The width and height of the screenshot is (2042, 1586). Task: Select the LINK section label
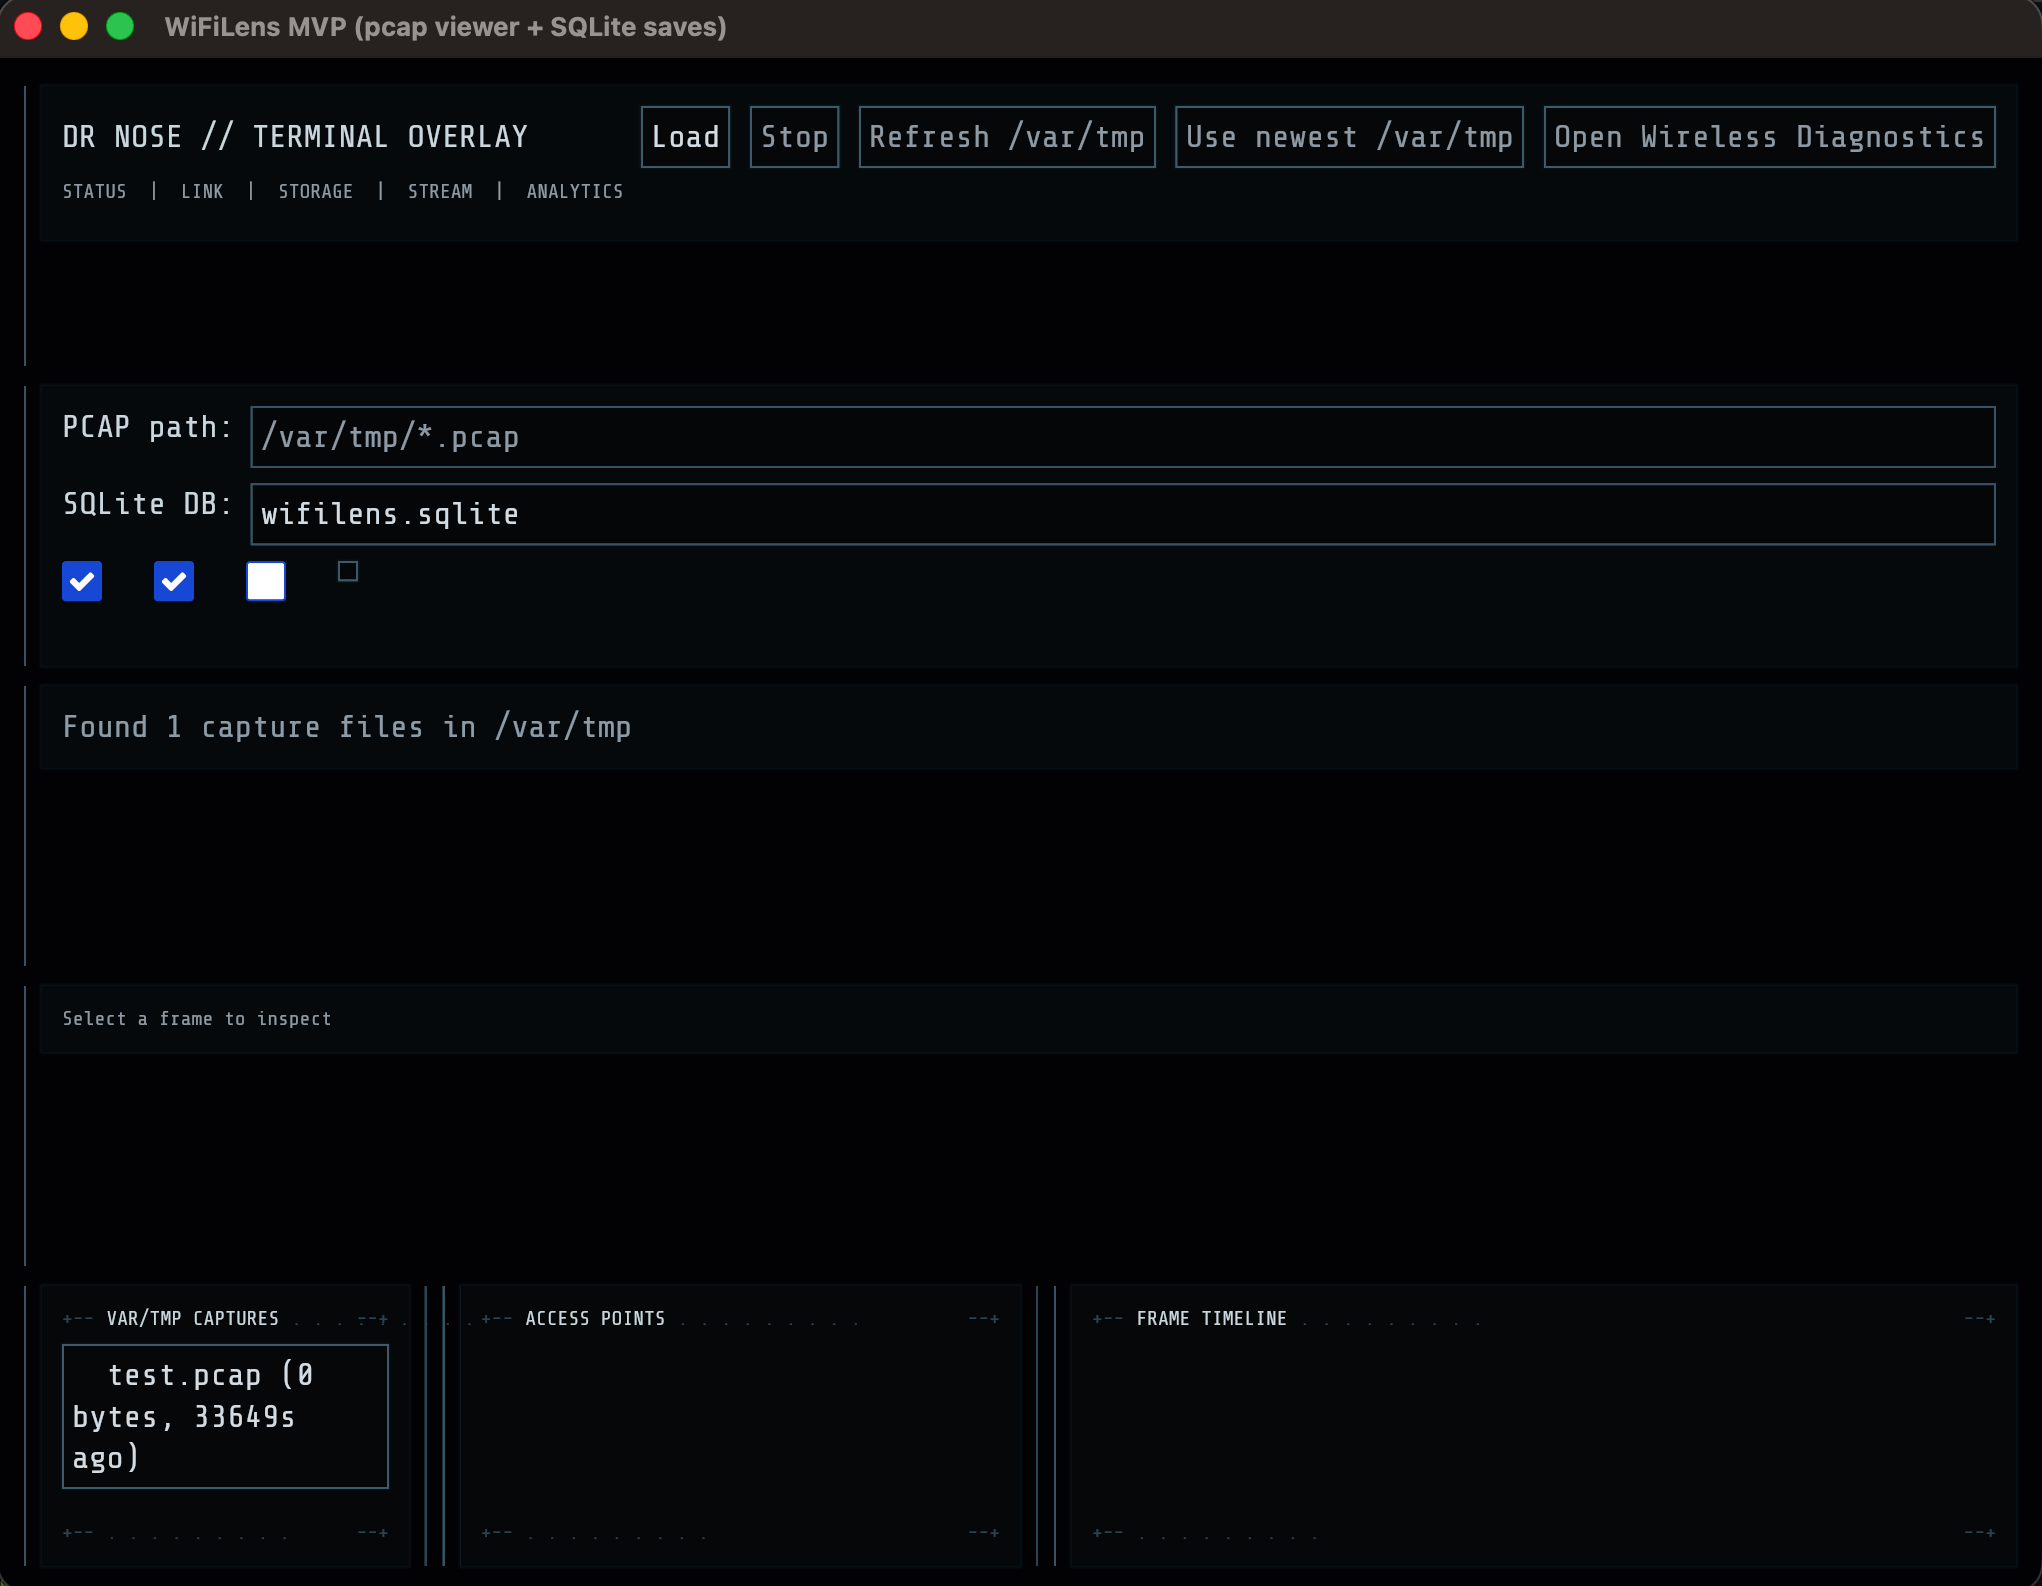pyautogui.click(x=202, y=191)
